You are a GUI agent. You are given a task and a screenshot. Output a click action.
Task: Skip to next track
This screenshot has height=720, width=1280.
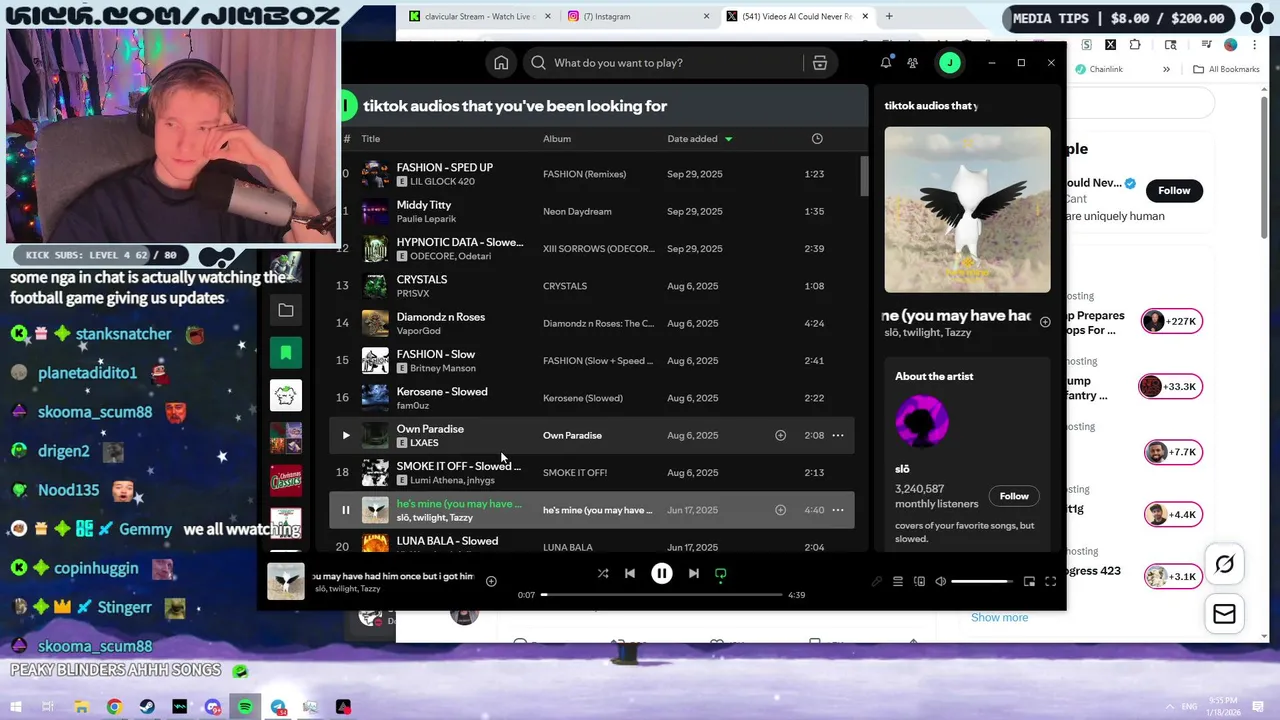[694, 574]
